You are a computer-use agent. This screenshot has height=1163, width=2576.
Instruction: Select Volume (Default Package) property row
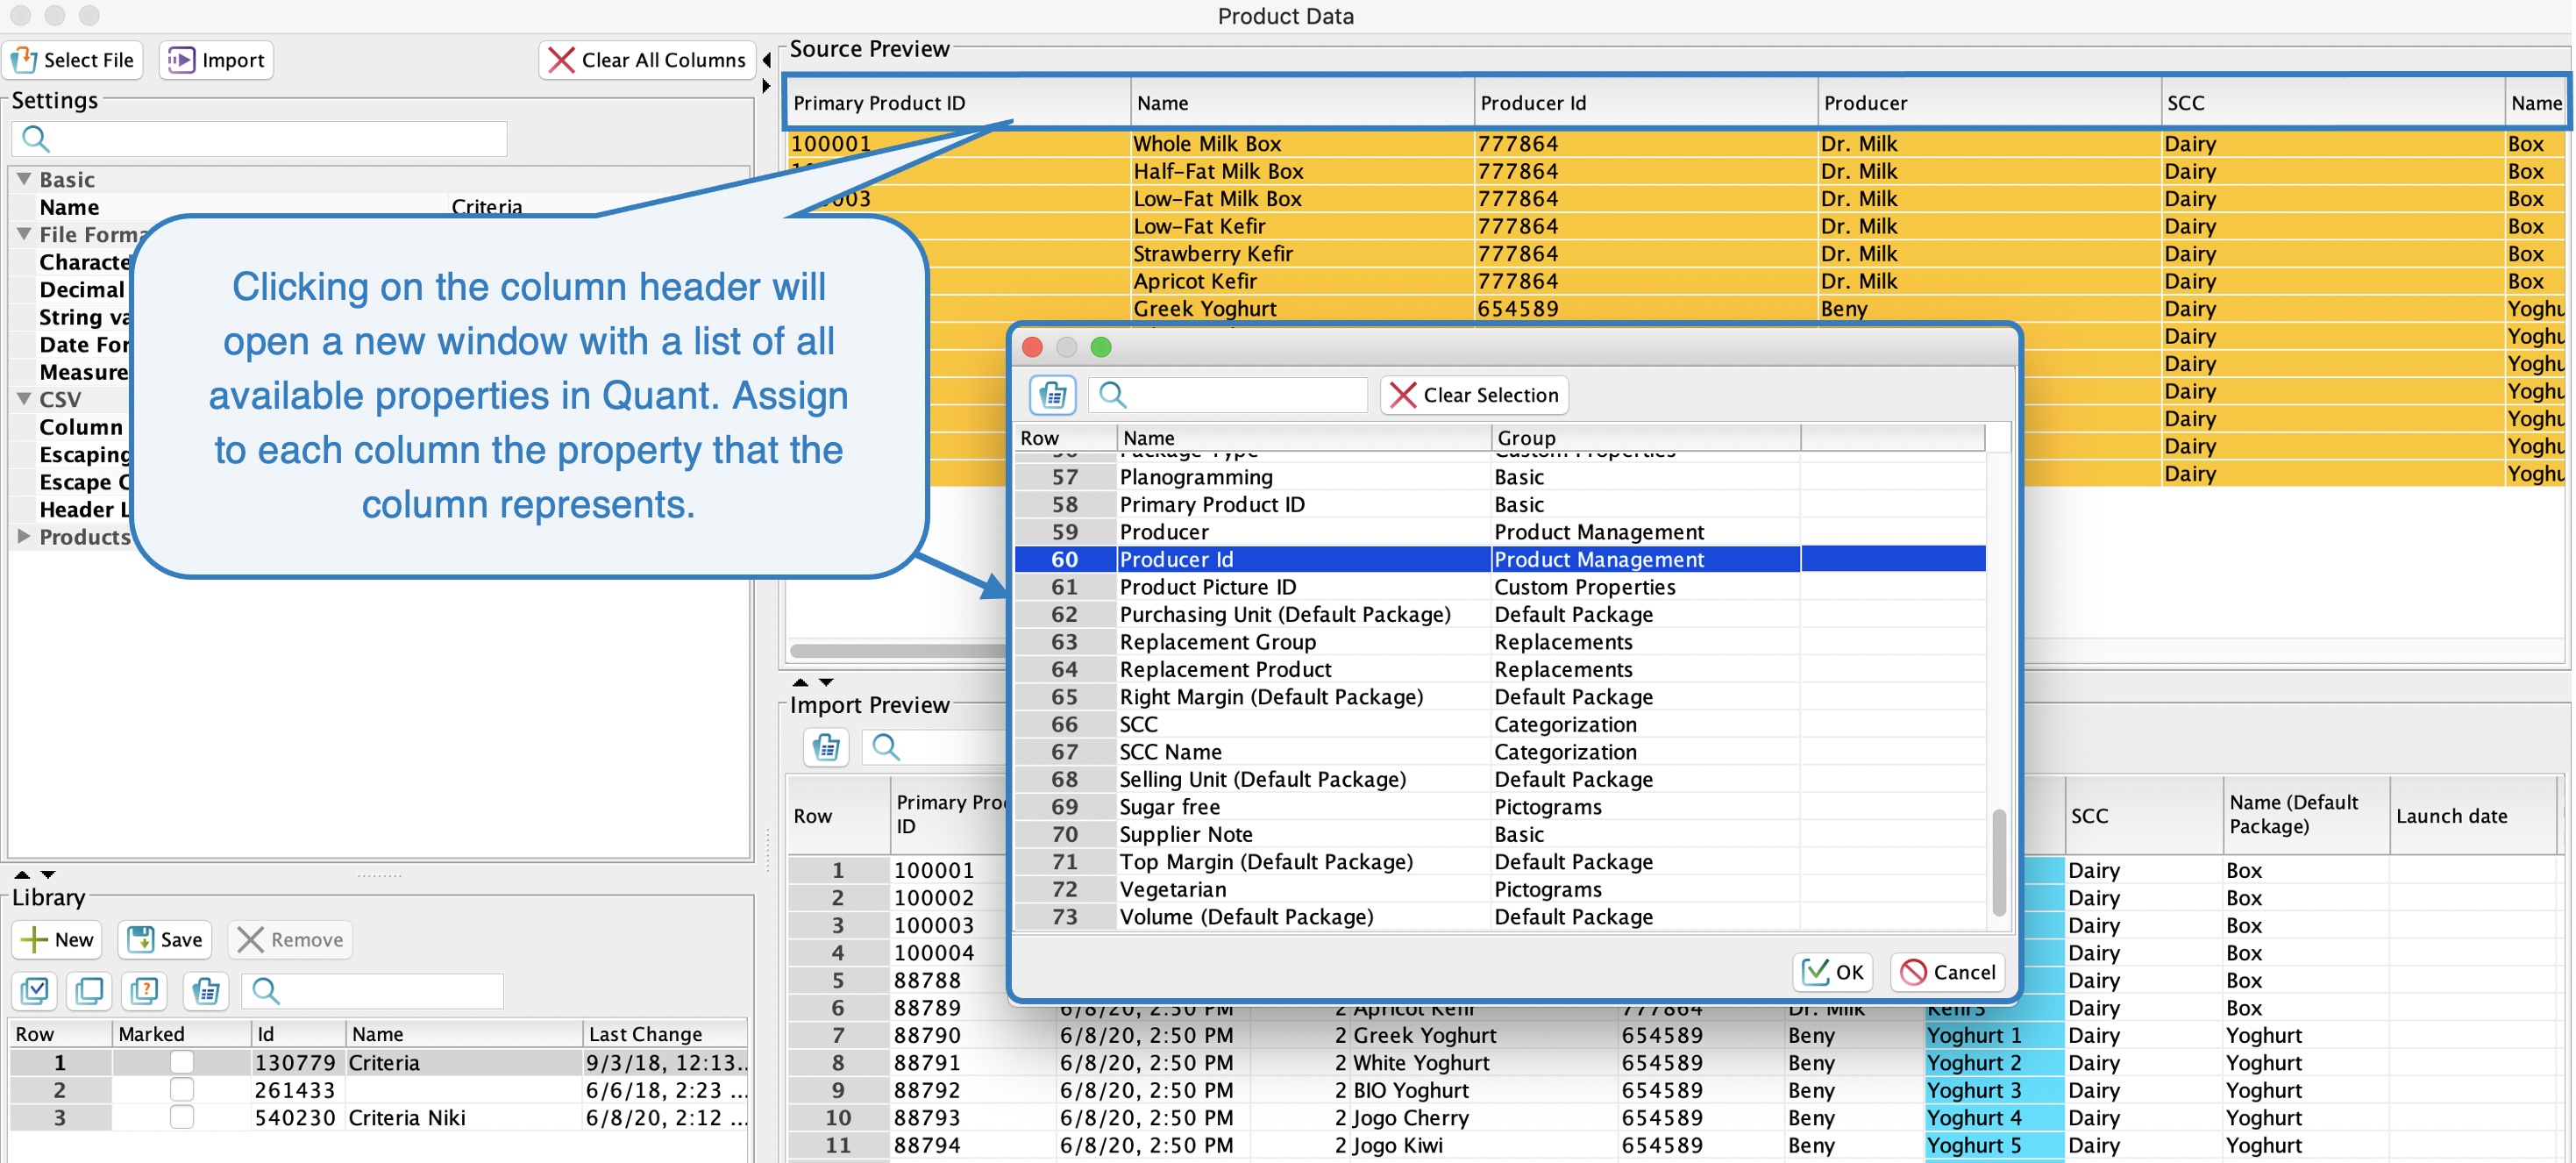tap(1499, 917)
